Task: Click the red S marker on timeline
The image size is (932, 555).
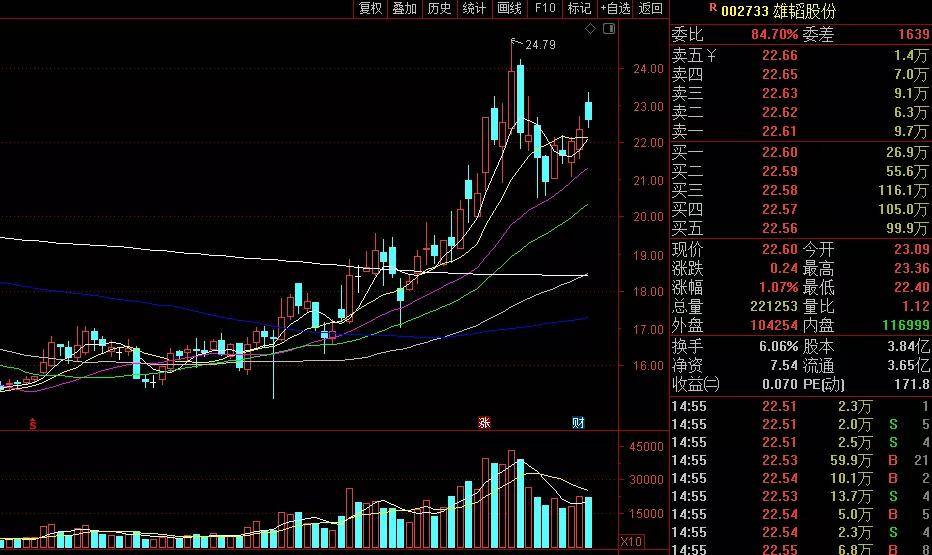Action: tap(33, 423)
